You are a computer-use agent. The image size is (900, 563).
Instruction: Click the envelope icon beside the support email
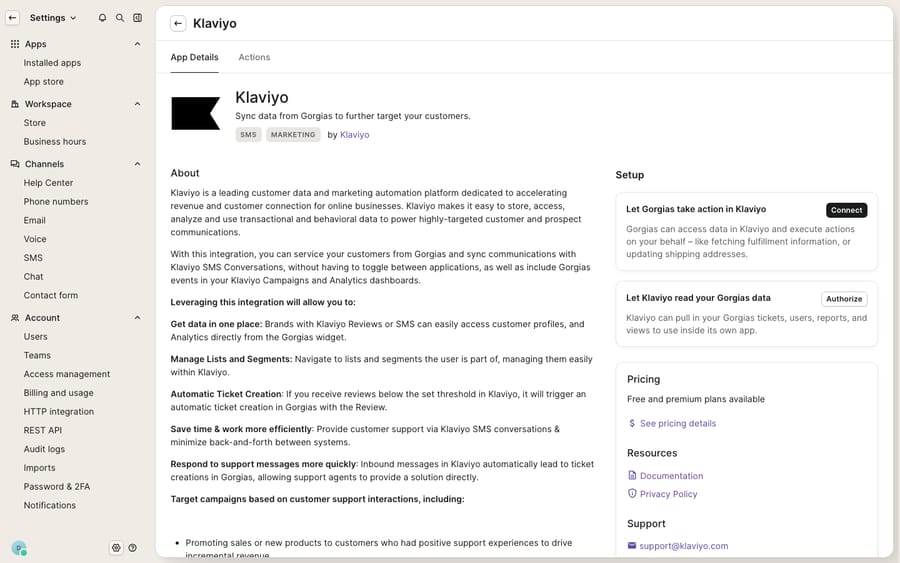click(x=632, y=546)
